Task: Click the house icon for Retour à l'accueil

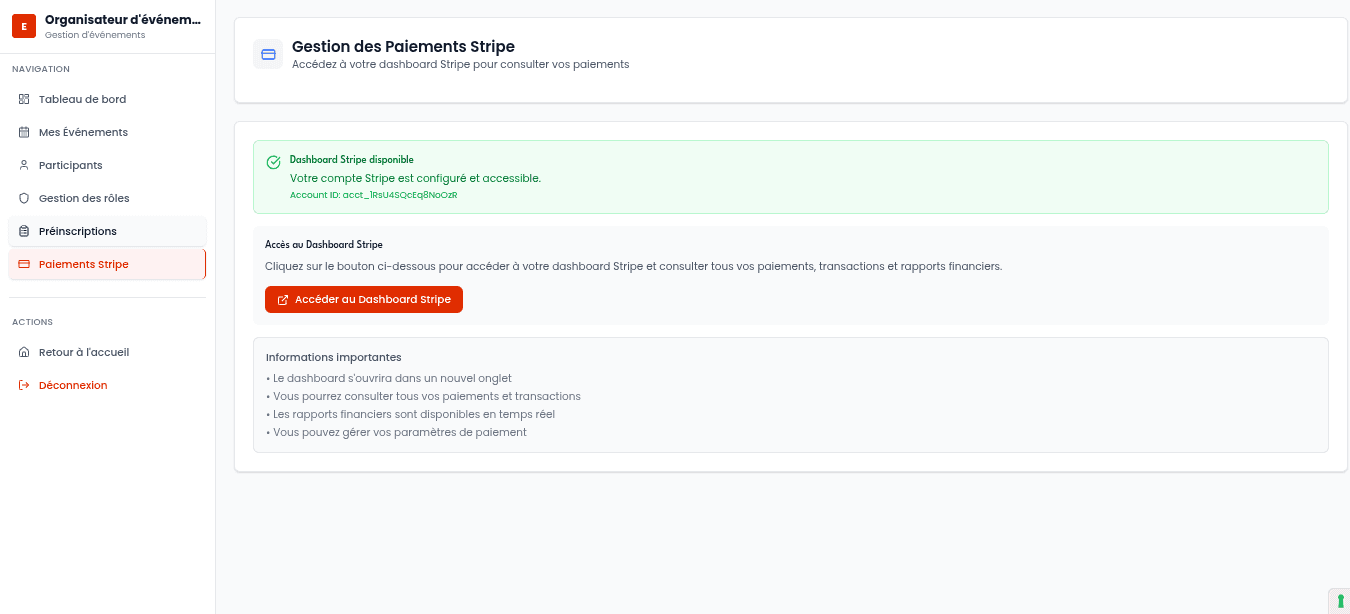Action: [x=24, y=352]
